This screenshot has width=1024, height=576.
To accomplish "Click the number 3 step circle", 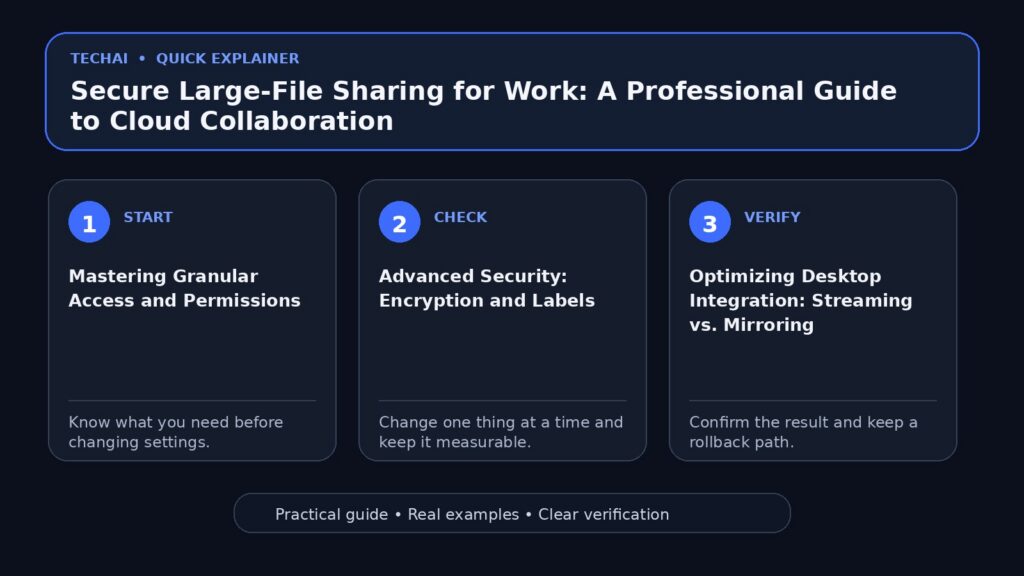I will pyautogui.click(x=709, y=222).
